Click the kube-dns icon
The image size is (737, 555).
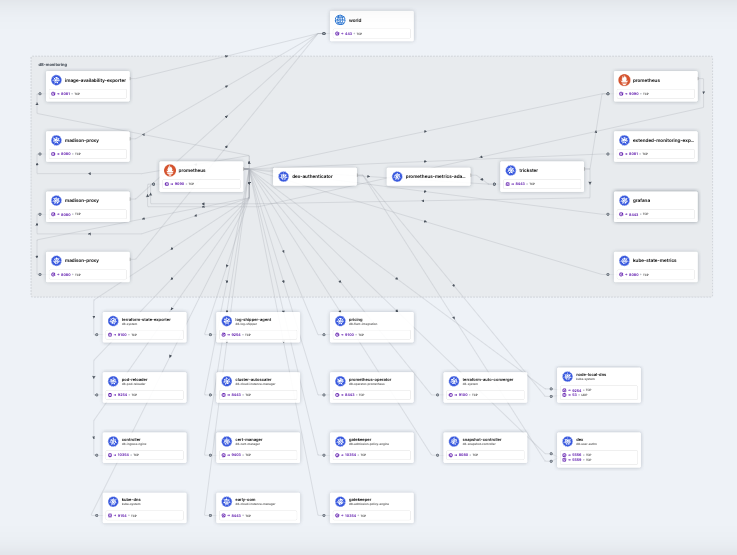tap(113, 501)
